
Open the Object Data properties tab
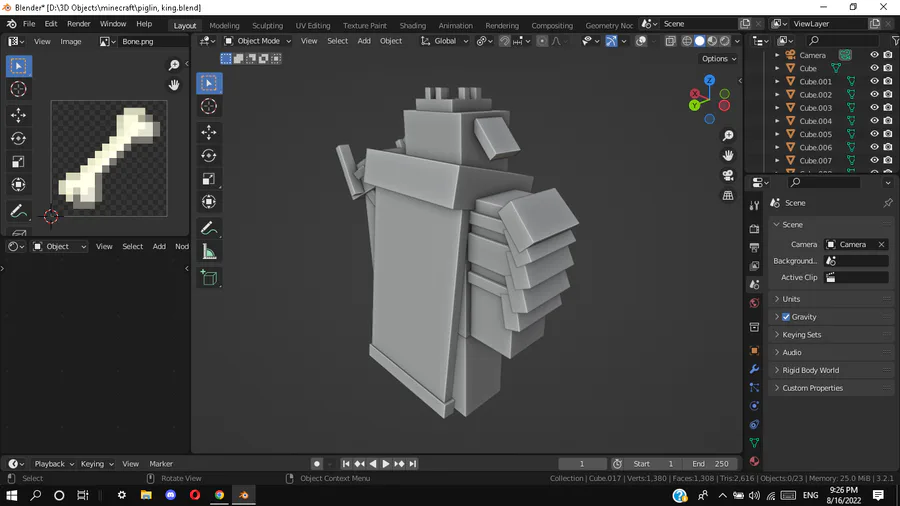[754, 443]
